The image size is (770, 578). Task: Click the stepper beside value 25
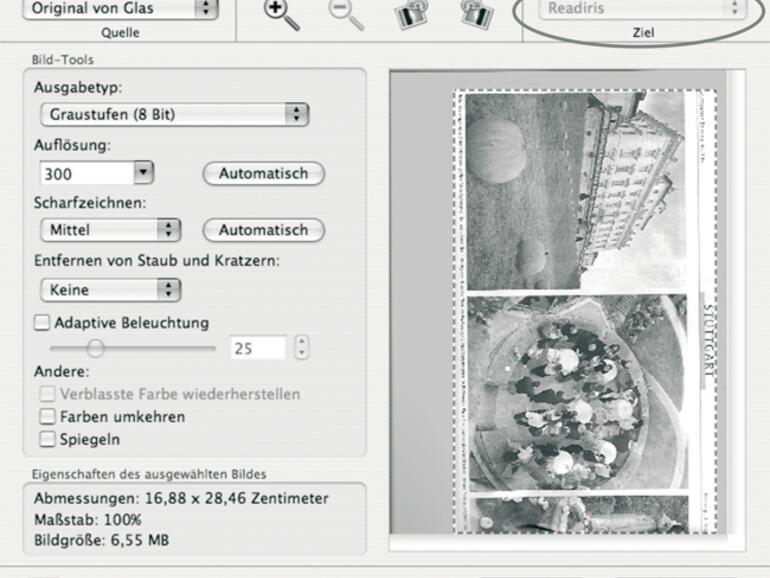(x=302, y=348)
